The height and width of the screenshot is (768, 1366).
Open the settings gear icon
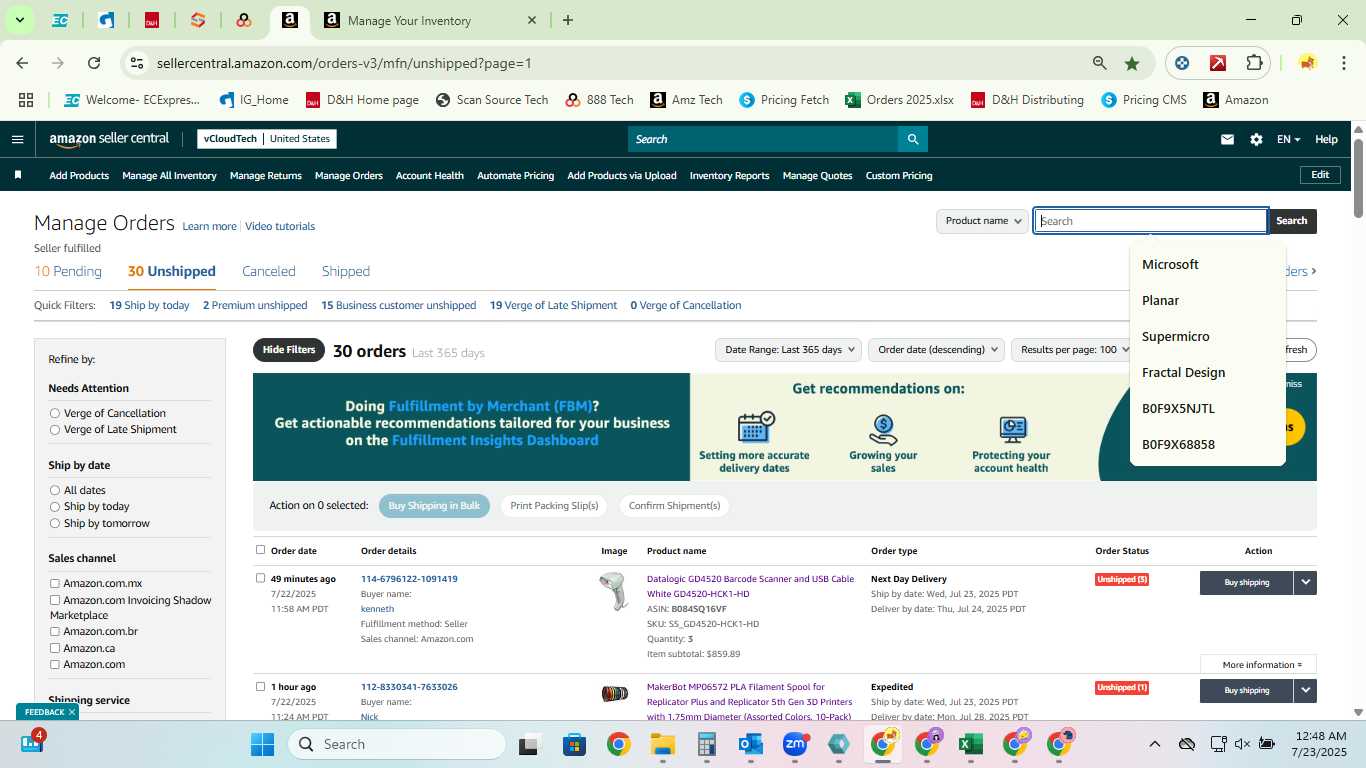click(x=1256, y=140)
